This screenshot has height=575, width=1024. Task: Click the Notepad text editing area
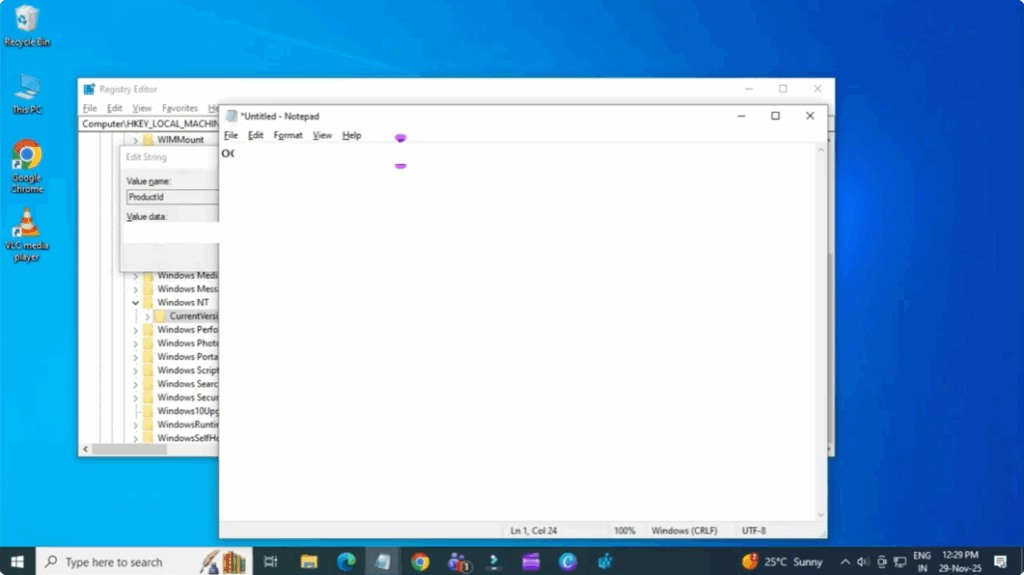[x=518, y=332]
